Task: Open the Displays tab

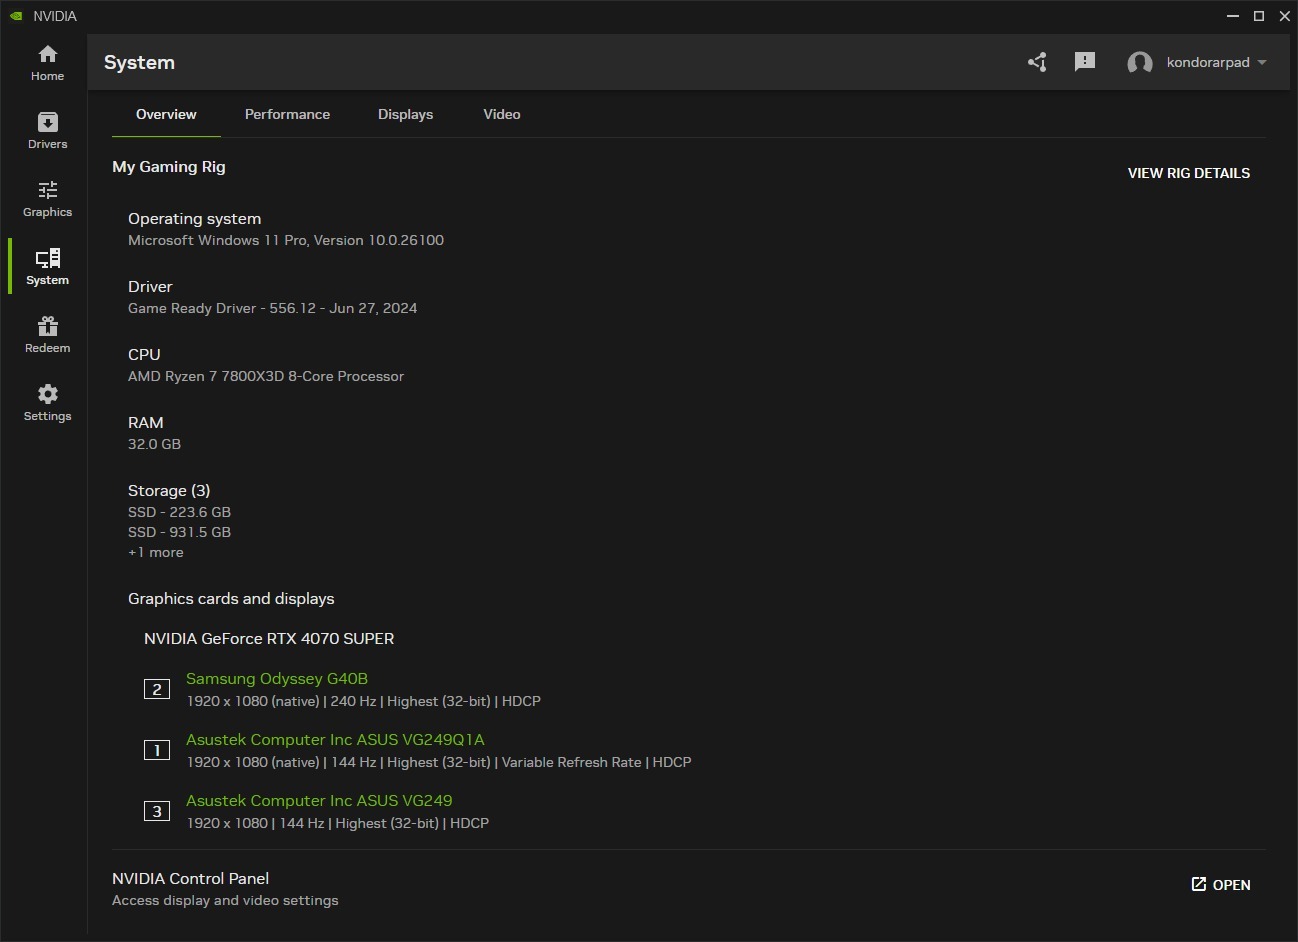Action: pos(405,114)
